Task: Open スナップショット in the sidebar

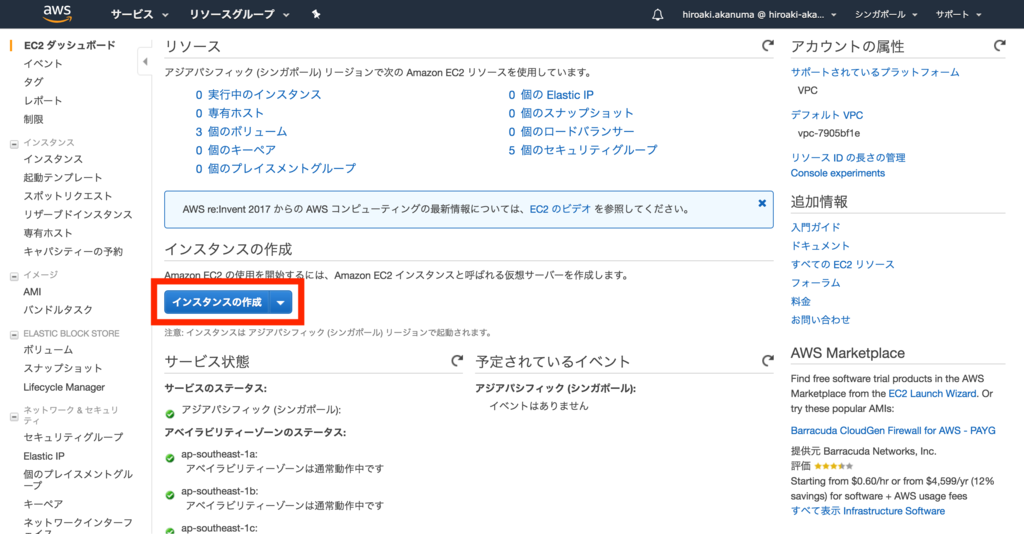Action: click(63, 368)
